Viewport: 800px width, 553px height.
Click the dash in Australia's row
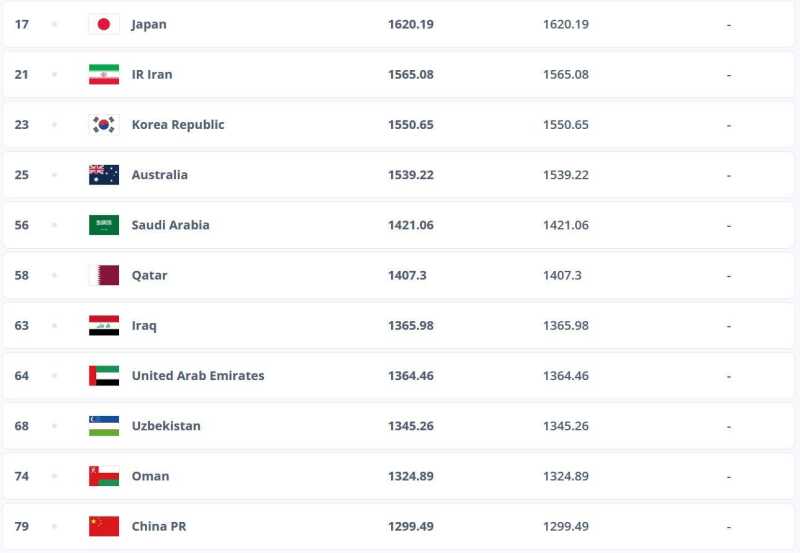[729, 175]
